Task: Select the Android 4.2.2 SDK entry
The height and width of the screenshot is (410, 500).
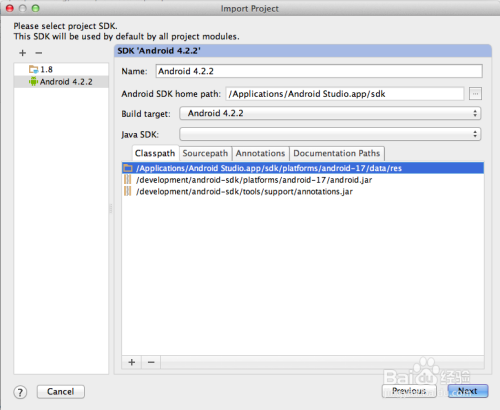Action: 61,82
